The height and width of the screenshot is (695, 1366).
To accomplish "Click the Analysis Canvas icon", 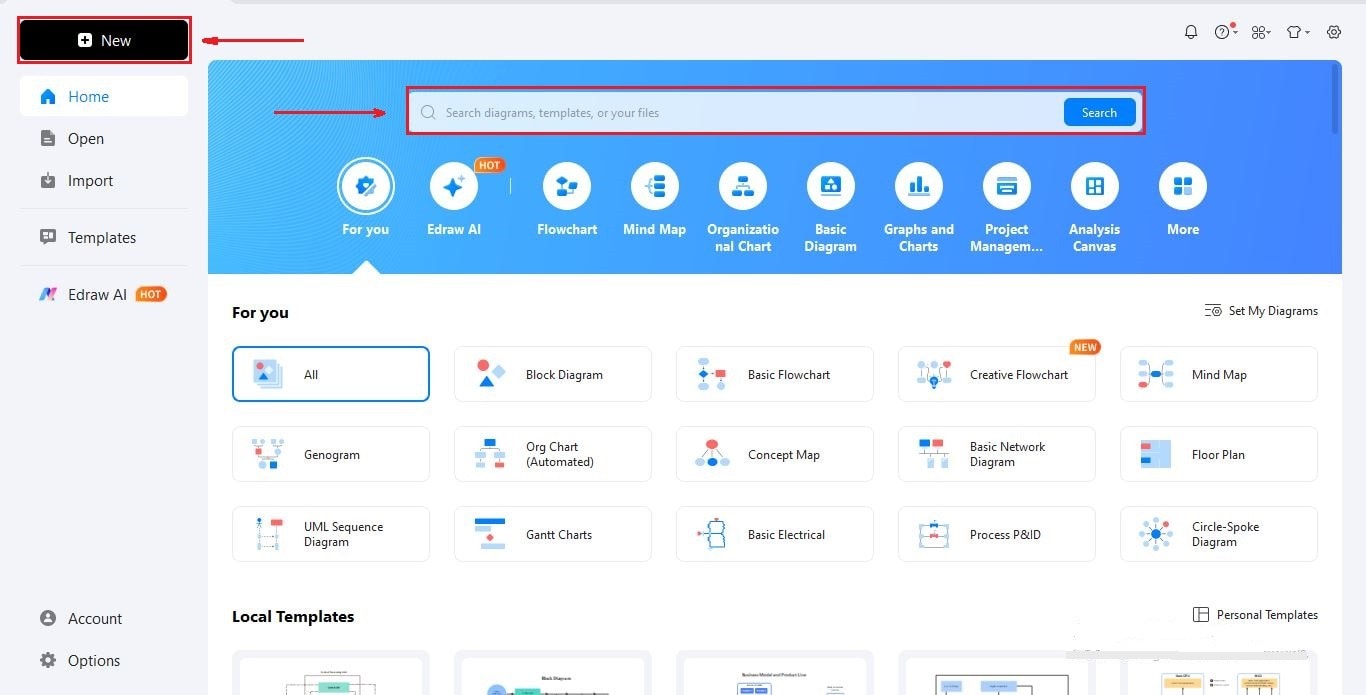I will click(x=1094, y=186).
